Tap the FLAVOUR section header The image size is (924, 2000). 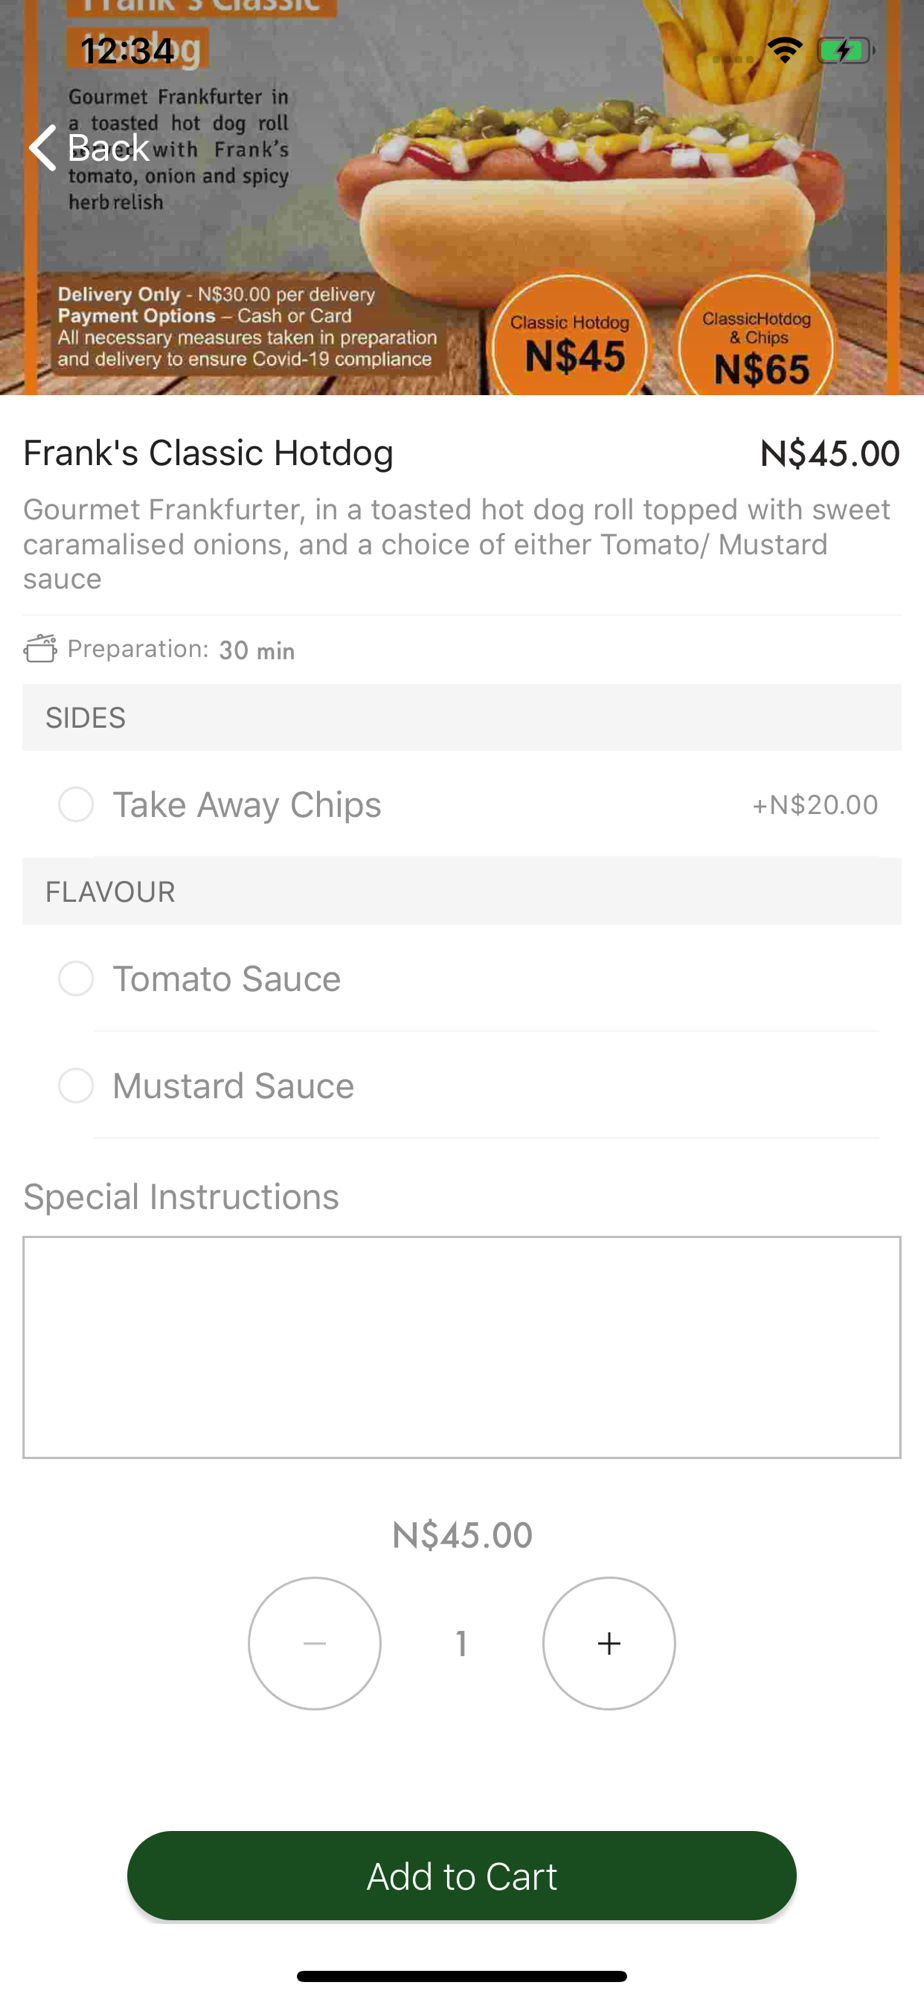pyautogui.click(x=462, y=891)
